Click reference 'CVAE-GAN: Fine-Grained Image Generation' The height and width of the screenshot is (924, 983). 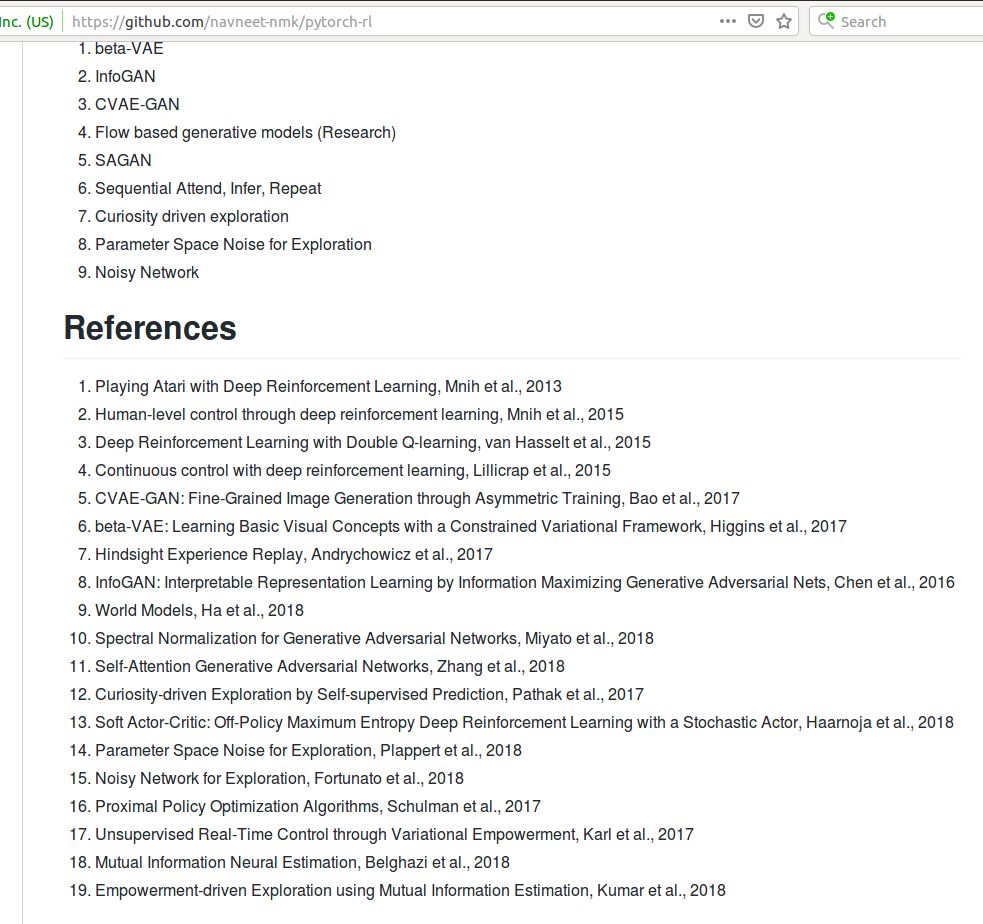tap(418, 498)
